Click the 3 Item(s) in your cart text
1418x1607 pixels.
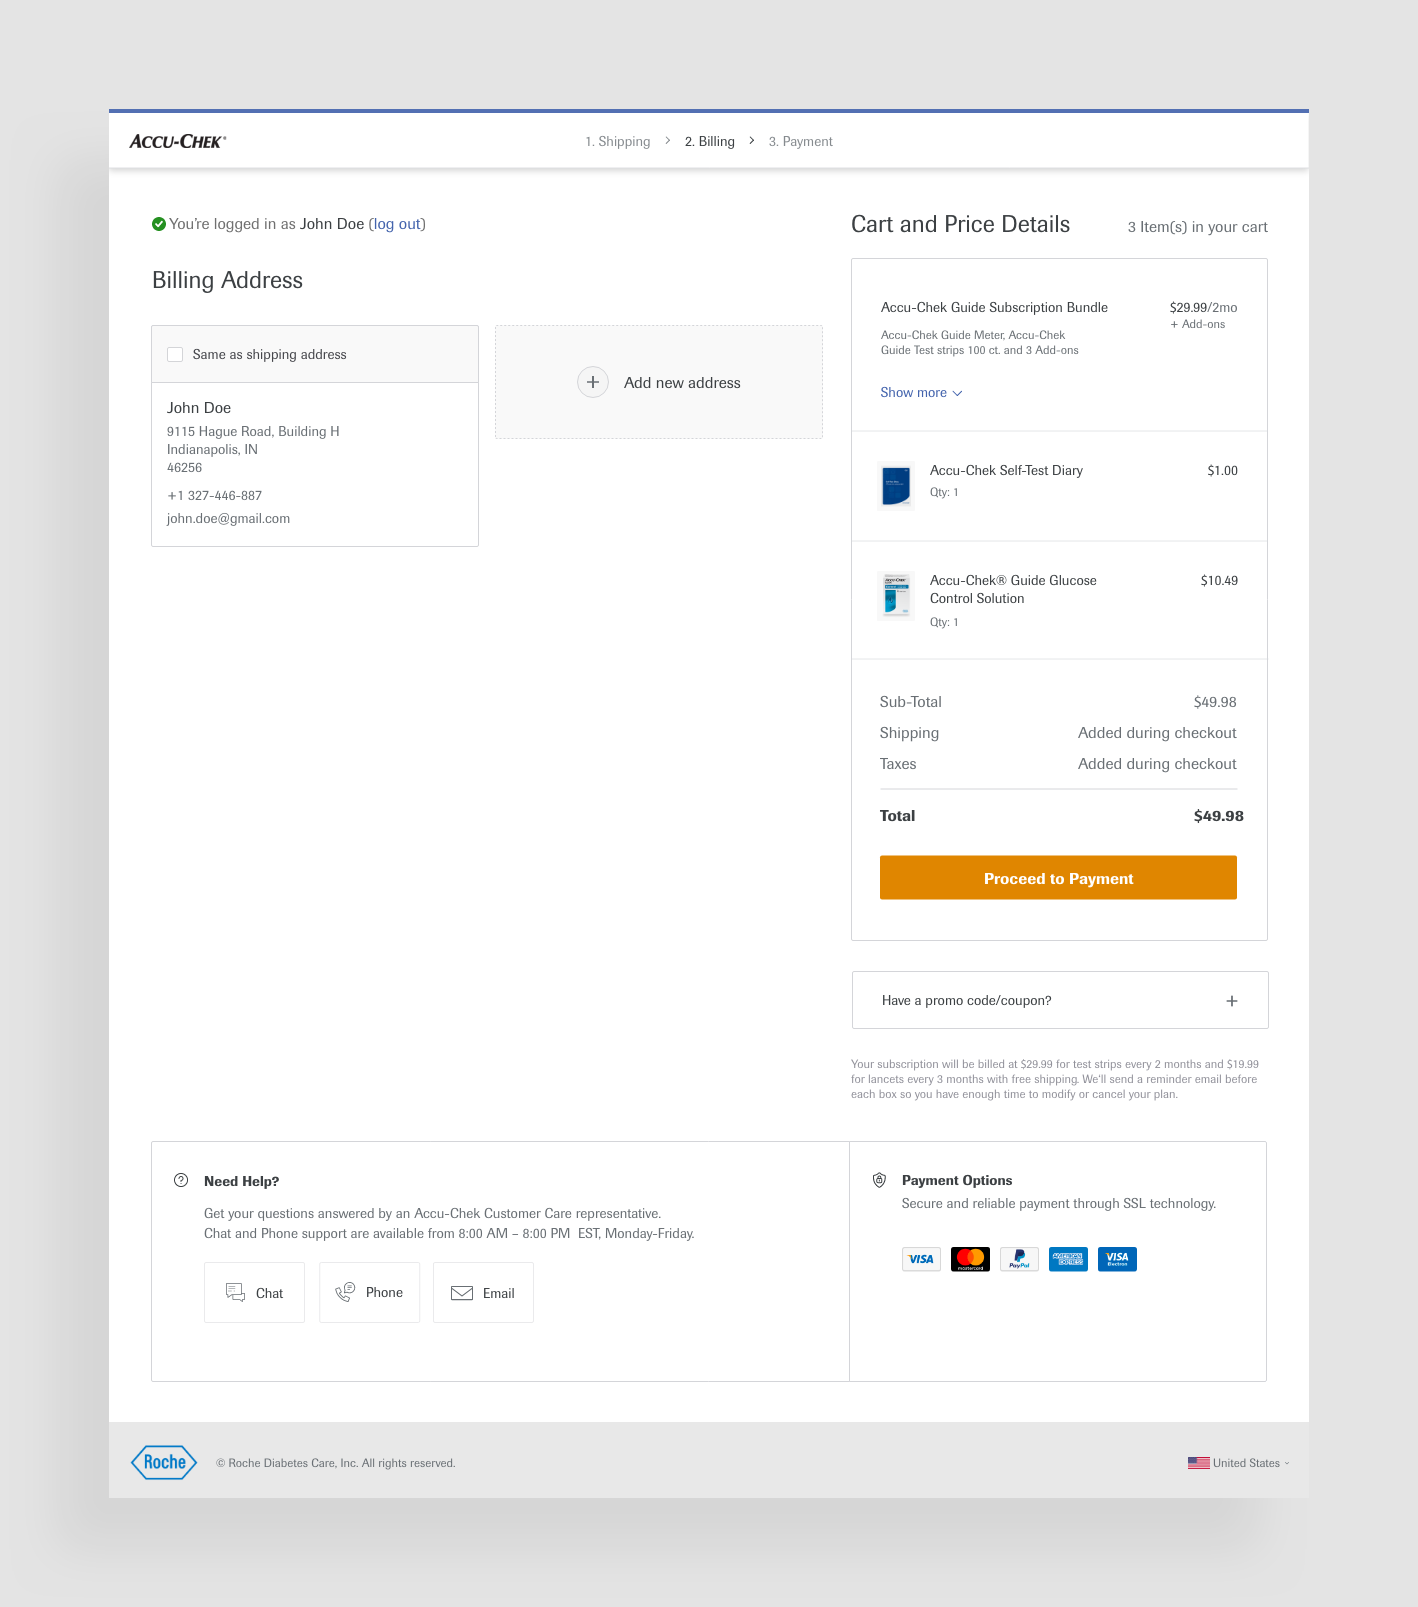click(x=1197, y=227)
